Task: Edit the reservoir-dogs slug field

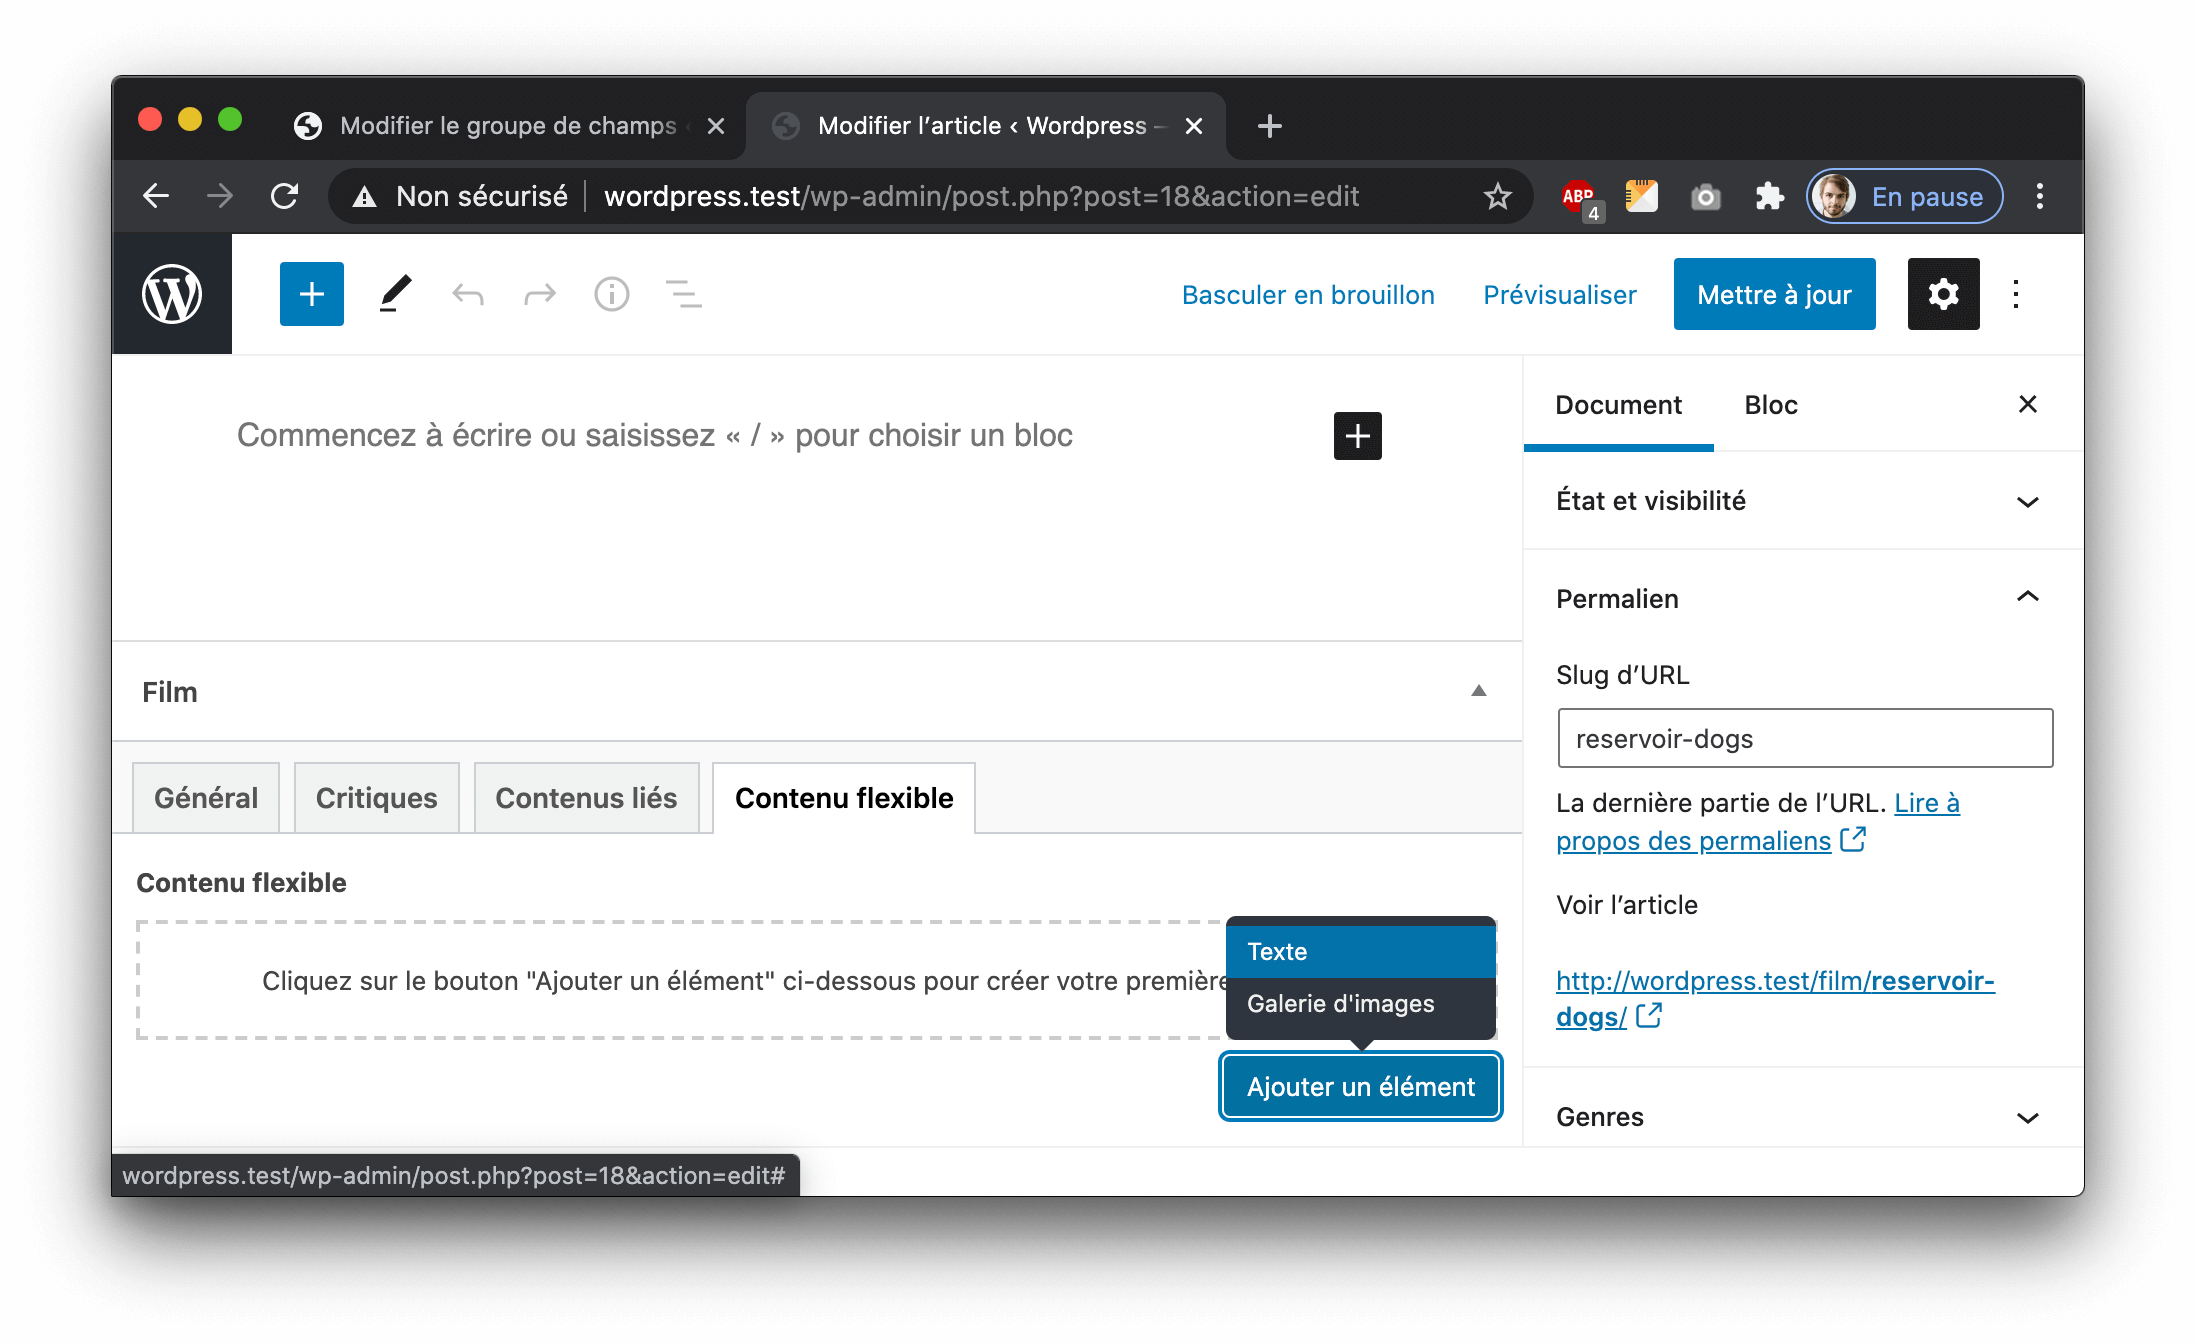Action: 1803,738
